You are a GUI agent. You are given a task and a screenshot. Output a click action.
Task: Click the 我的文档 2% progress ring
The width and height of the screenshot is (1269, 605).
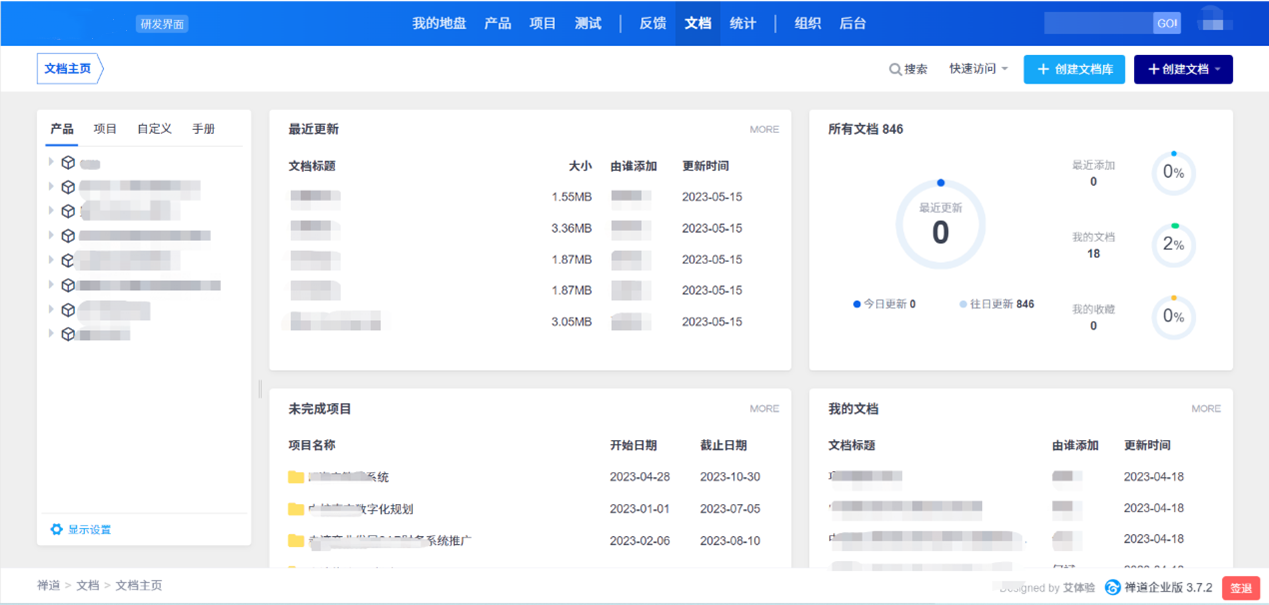point(1173,245)
